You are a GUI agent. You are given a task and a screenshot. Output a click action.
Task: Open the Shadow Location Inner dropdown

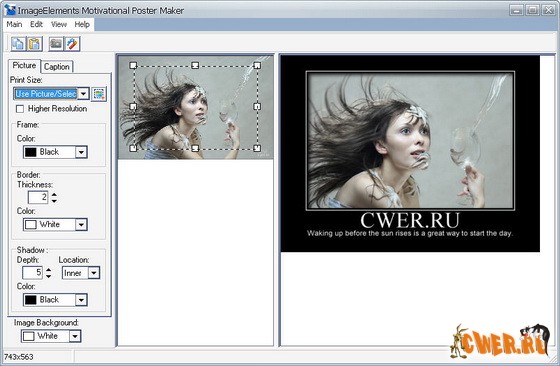(x=94, y=273)
